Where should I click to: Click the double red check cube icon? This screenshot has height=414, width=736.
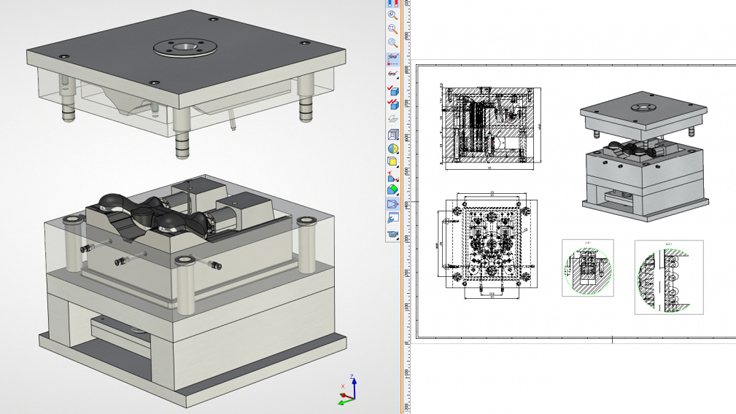click(393, 103)
